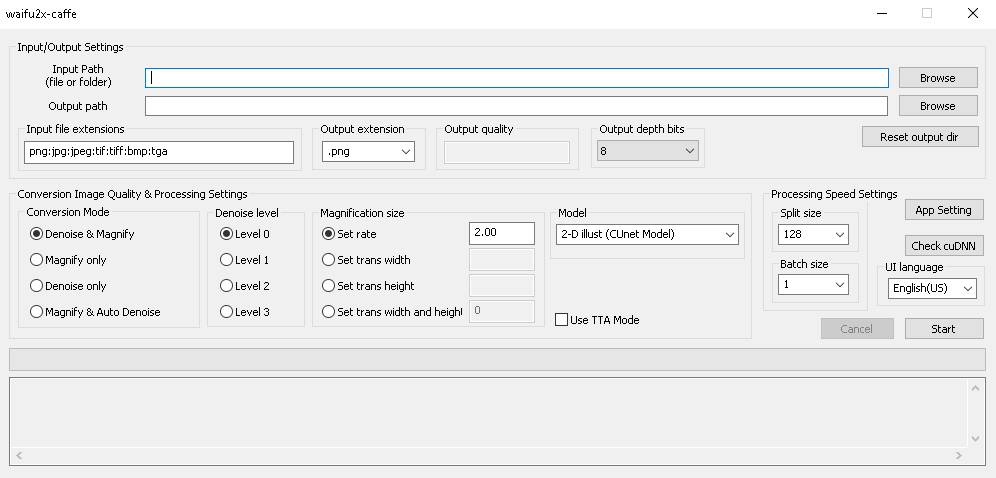Screen dimensions: 996x478
Task: Edit the Input file extensions field
Action: (159, 152)
